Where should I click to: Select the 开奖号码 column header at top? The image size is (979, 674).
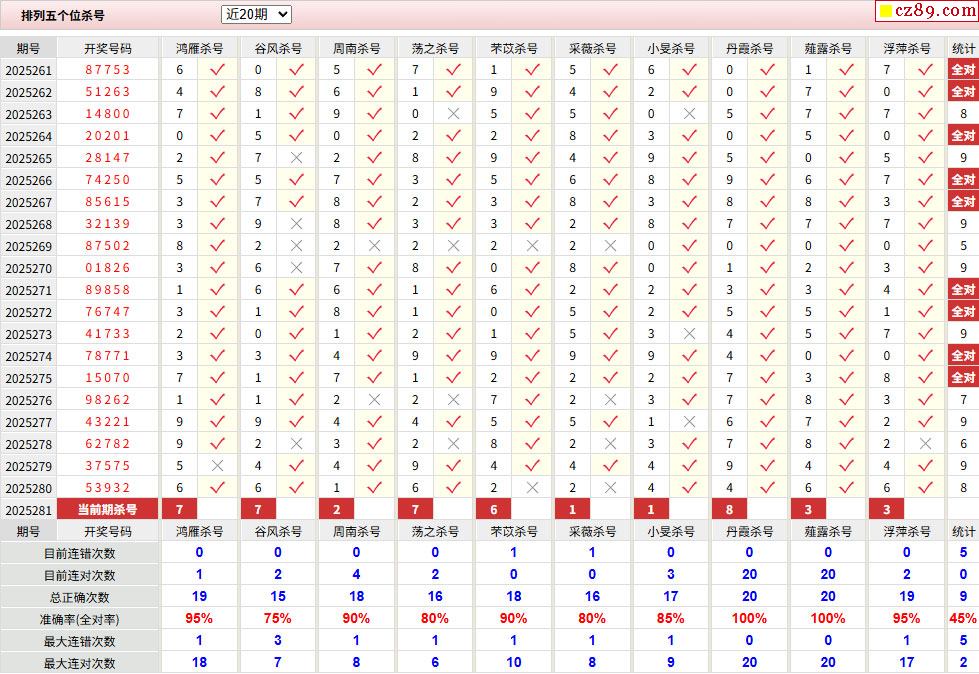pyautogui.click(x=108, y=48)
